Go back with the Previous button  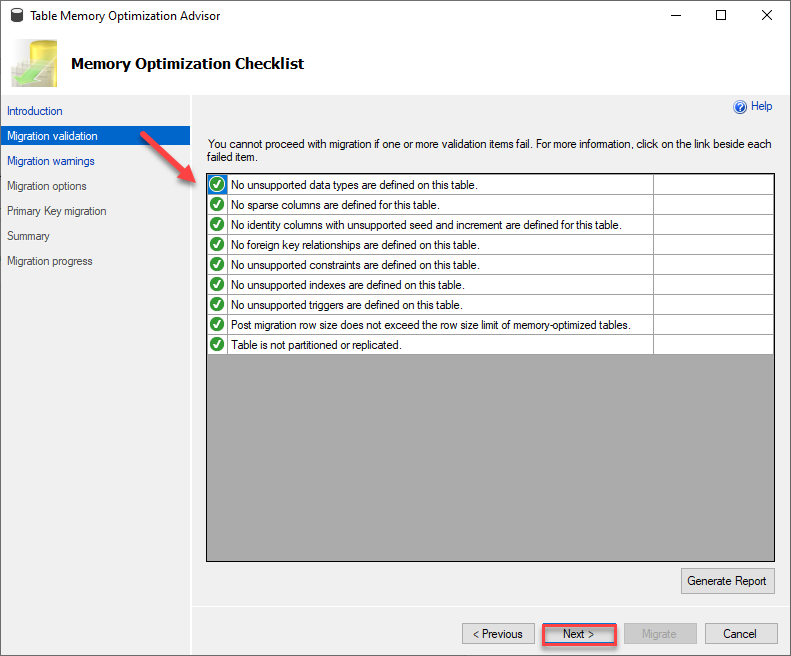pyautogui.click(x=498, y=634)
